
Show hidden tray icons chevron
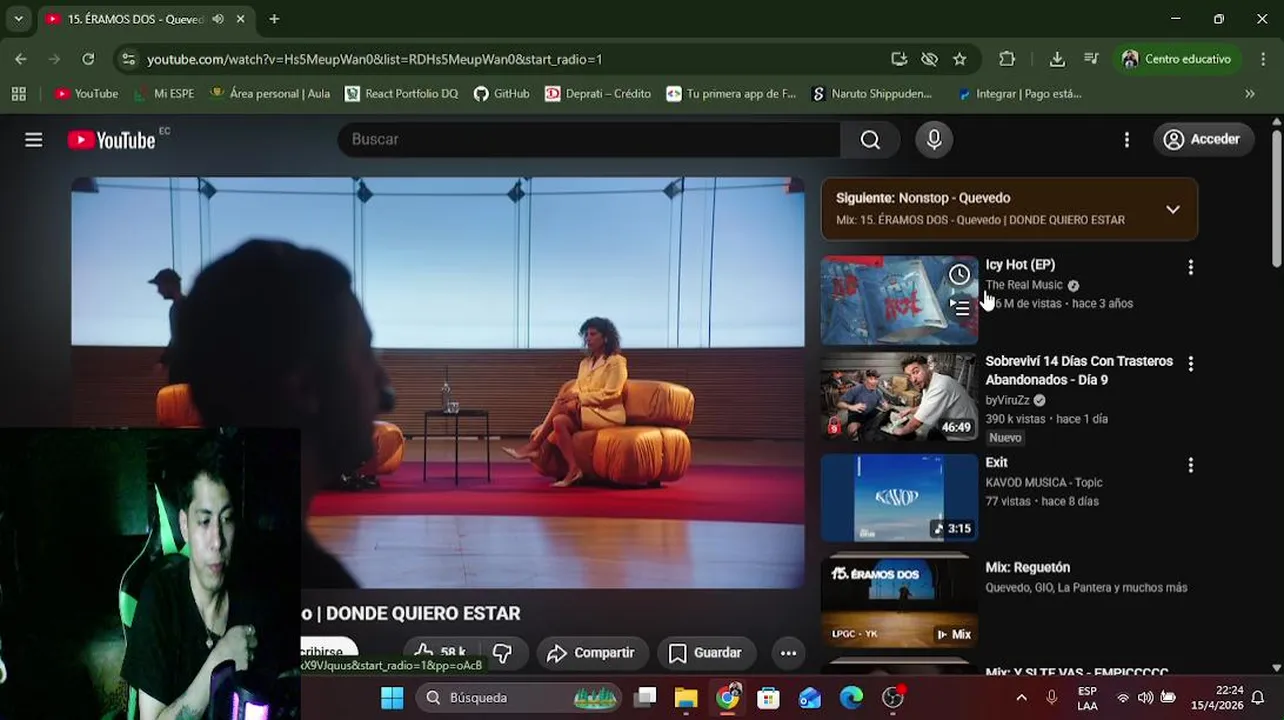click(x=1021, y=698)
